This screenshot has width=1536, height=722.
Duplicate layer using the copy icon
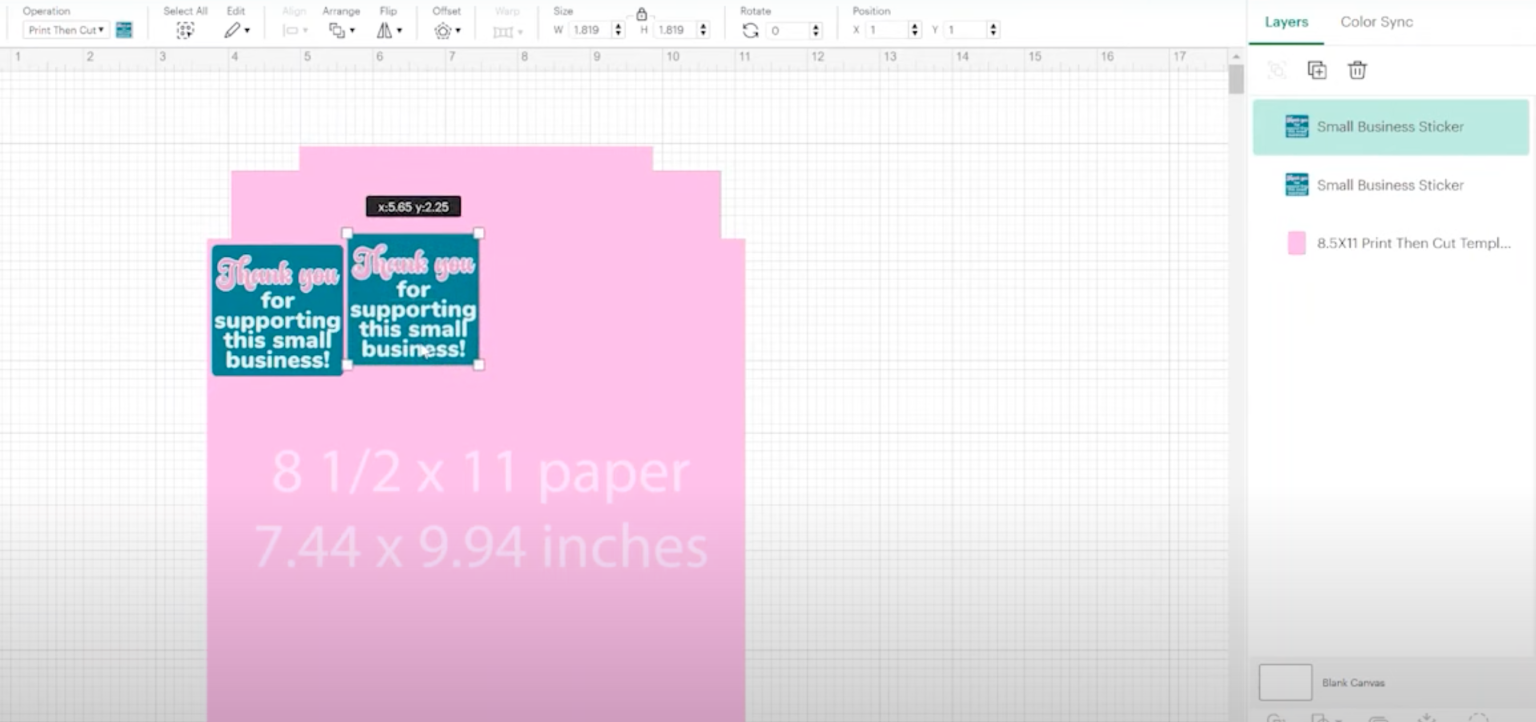pyautogui.click(x=1316, y=70)
